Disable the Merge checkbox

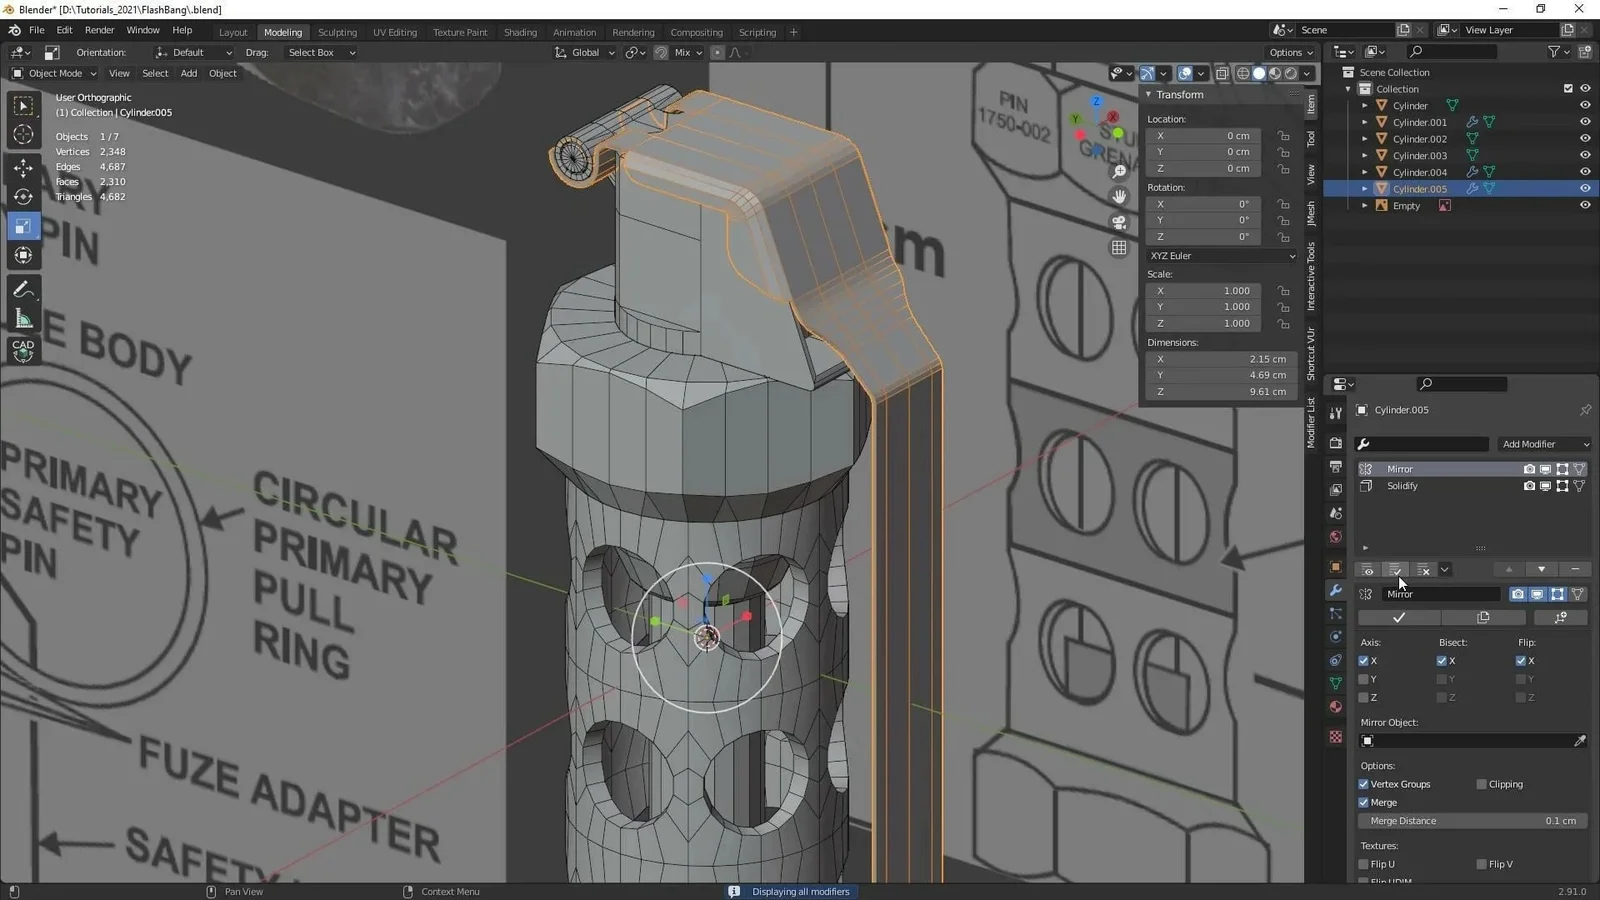coord(1364,802)
